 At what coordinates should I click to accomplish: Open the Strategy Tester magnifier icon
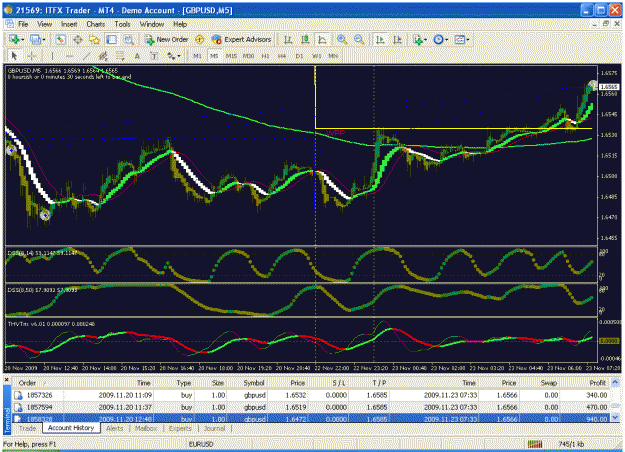coord(128,39)
